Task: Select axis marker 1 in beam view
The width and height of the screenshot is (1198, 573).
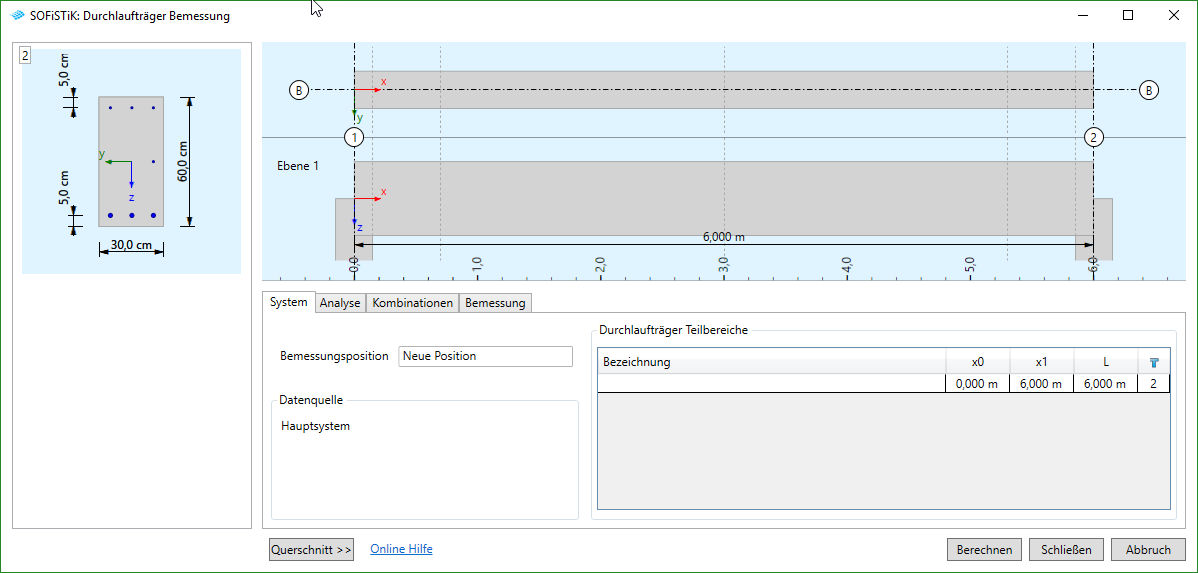Action: click(354, 137)
